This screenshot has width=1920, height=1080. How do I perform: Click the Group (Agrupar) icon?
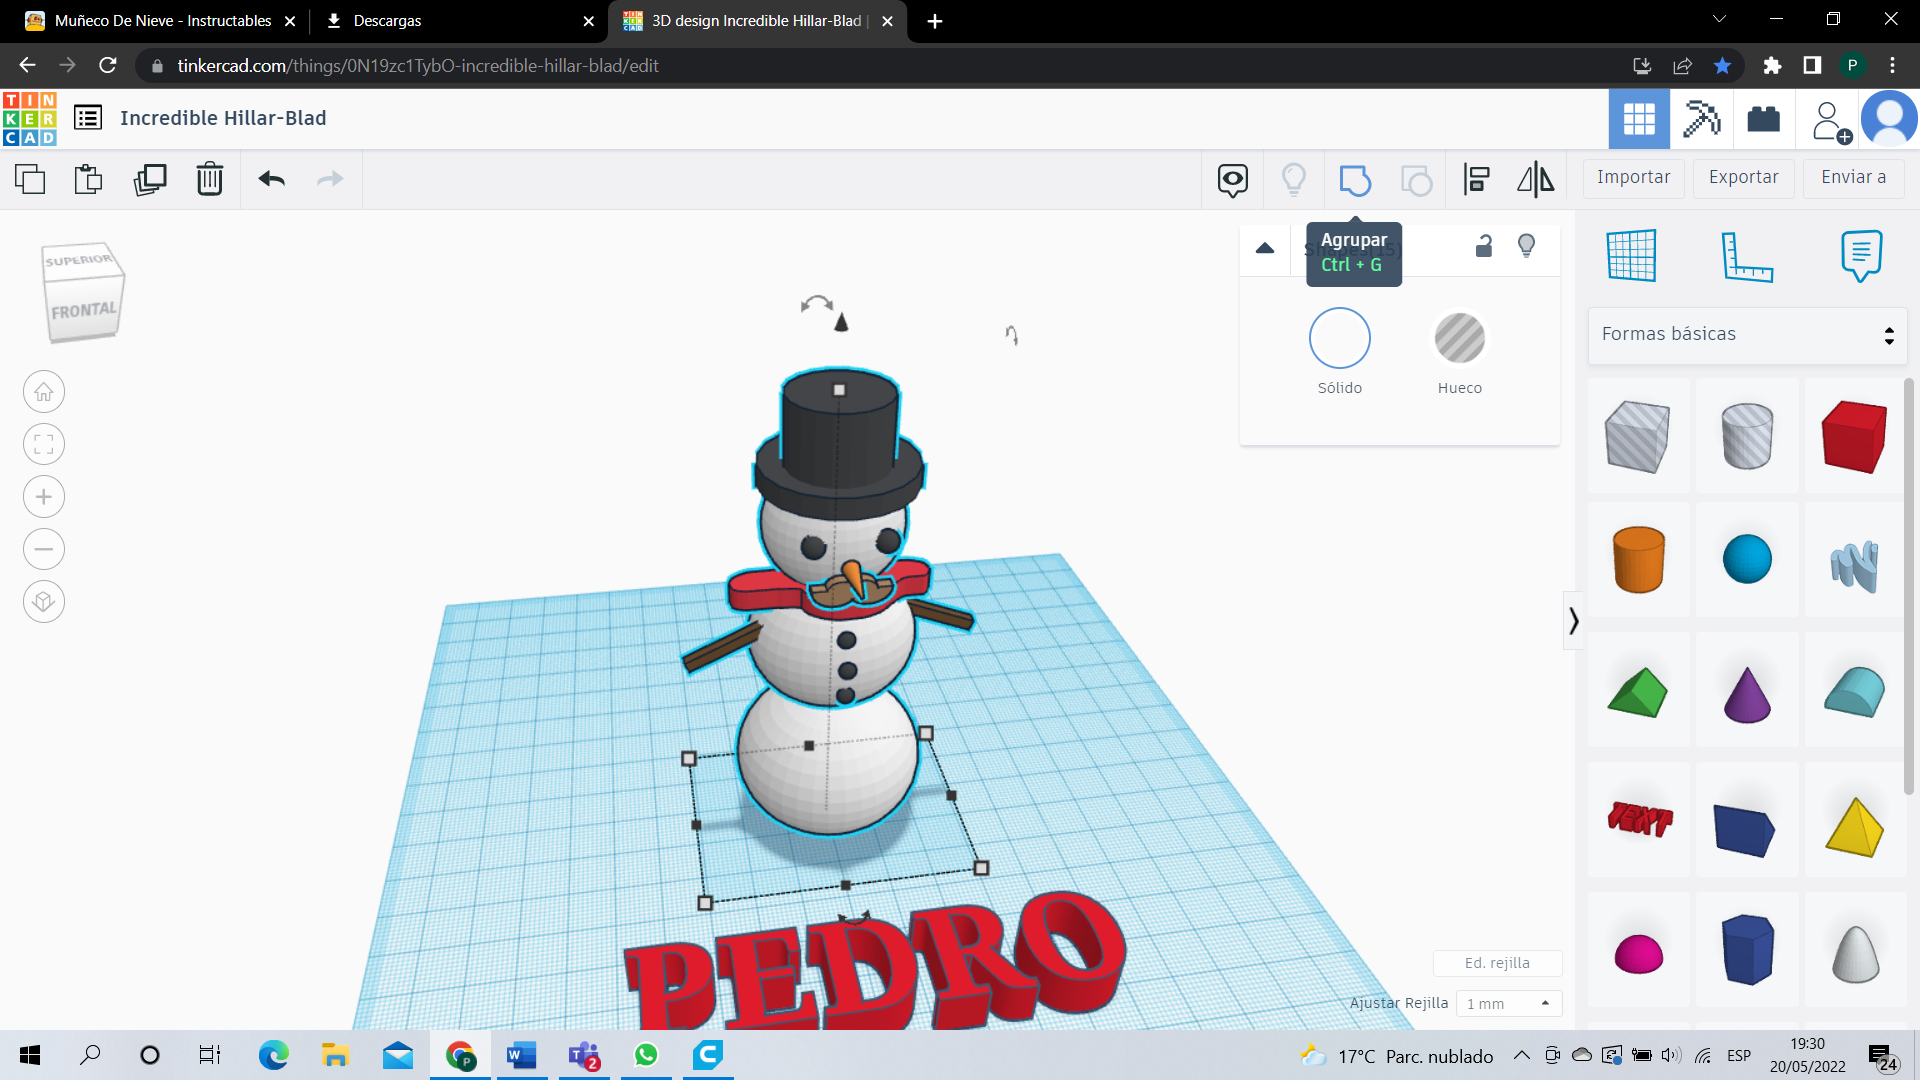click(1354, 180)
